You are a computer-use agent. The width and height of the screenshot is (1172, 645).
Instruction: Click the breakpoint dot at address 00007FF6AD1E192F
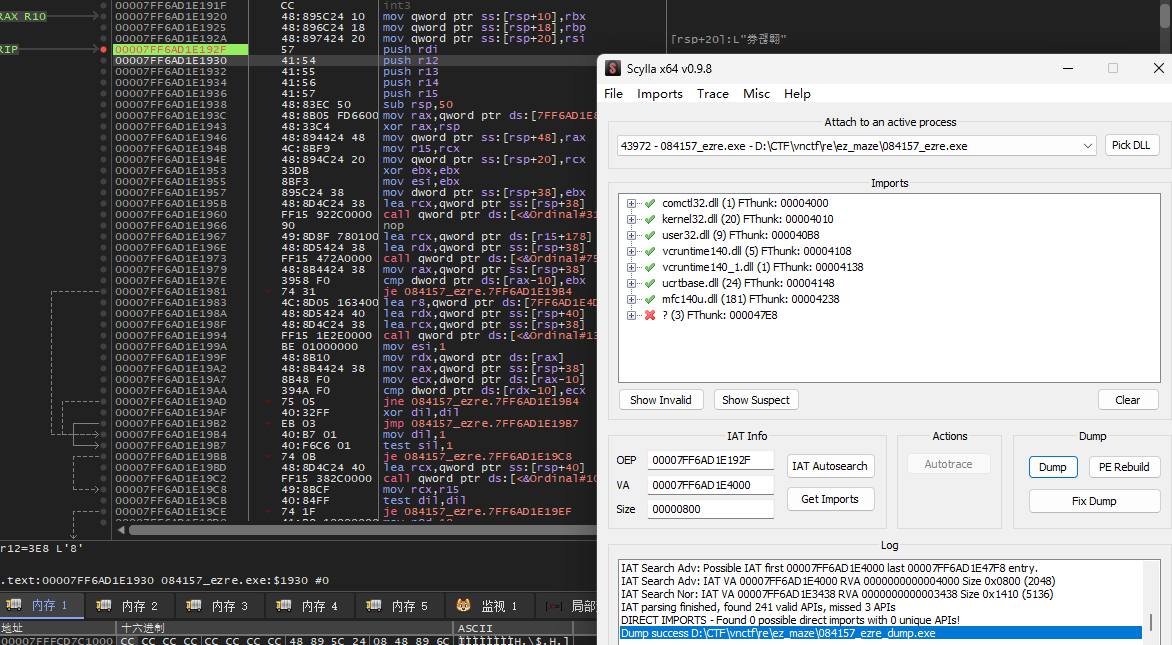[x=103, y=49]
